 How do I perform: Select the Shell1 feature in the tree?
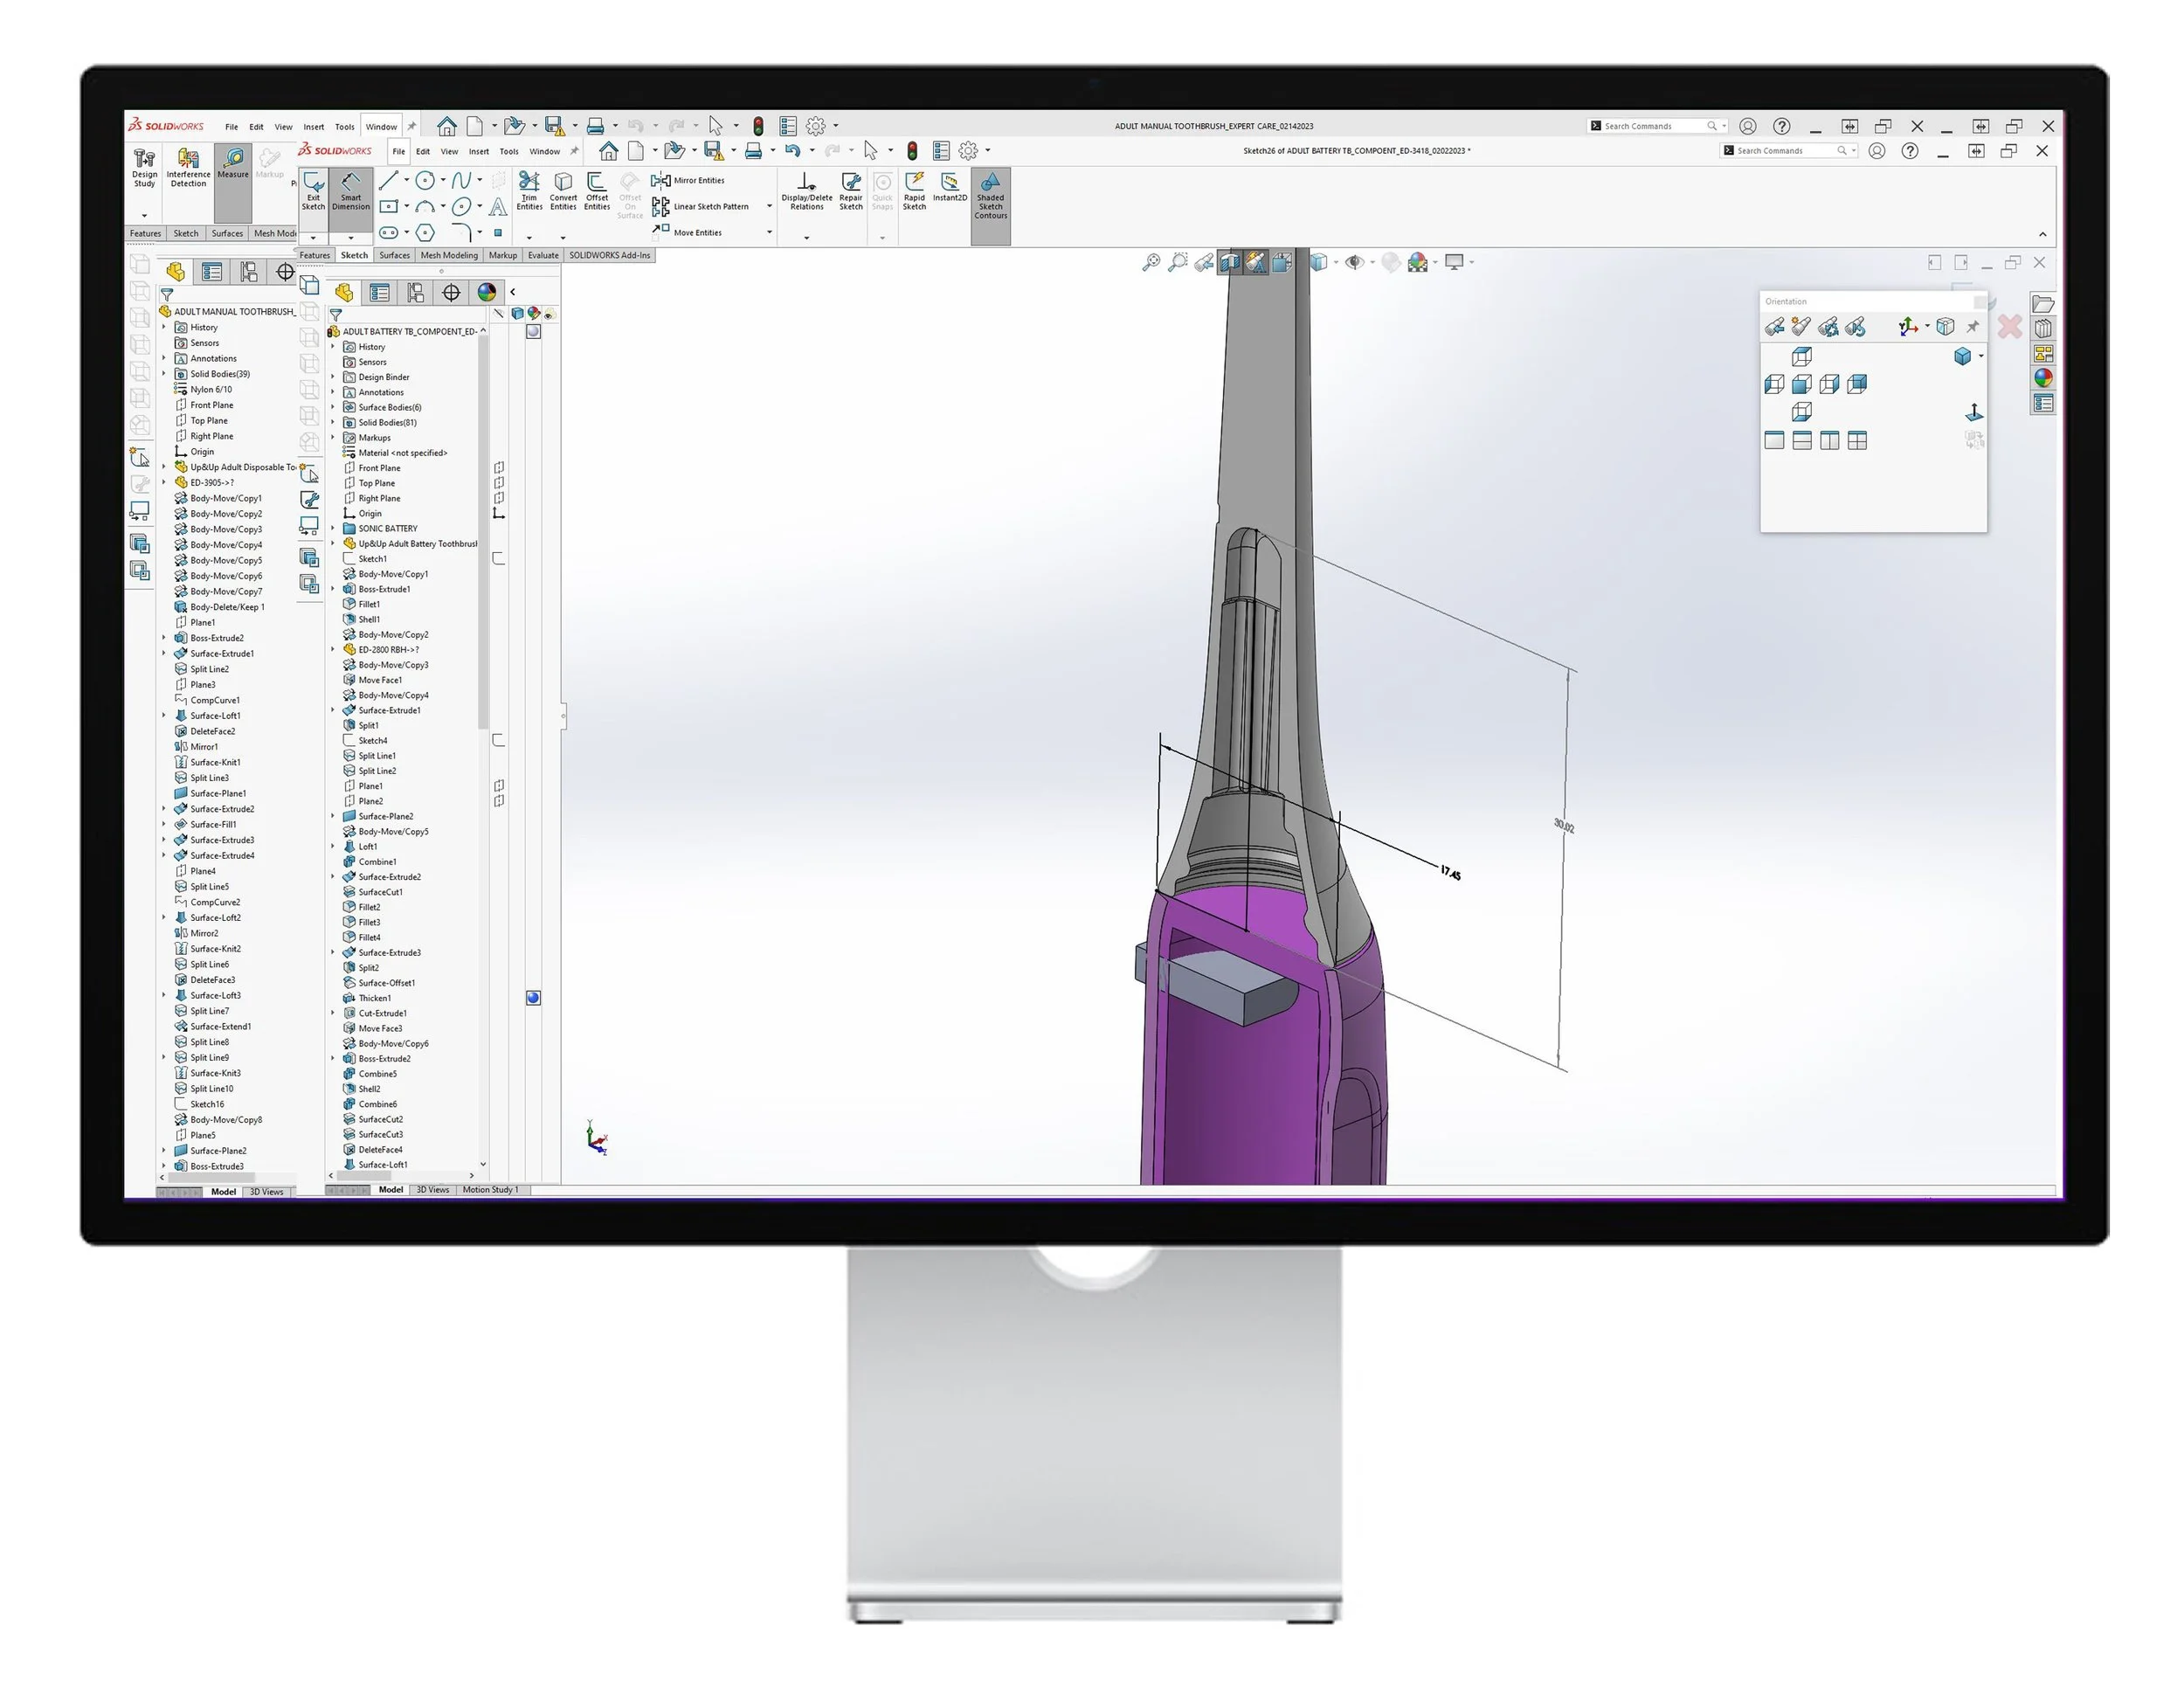[369, 619]
